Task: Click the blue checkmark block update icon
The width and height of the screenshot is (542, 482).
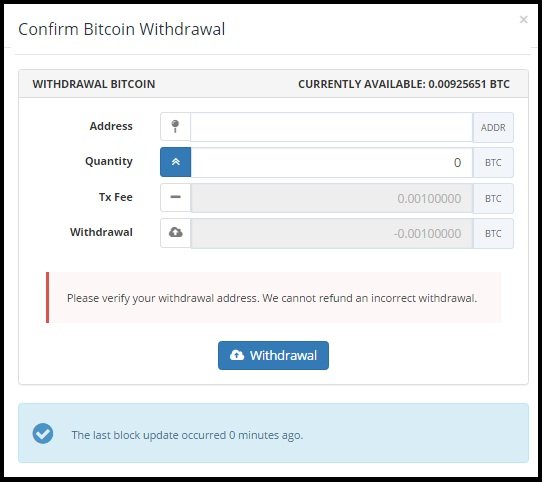Action: tap(43, 434)
